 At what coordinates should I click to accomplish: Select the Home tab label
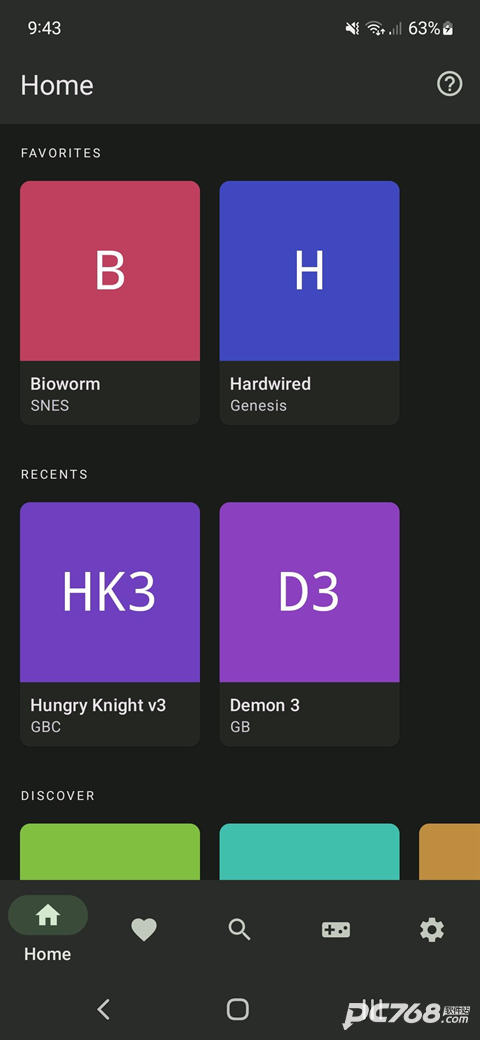[48, 954]
